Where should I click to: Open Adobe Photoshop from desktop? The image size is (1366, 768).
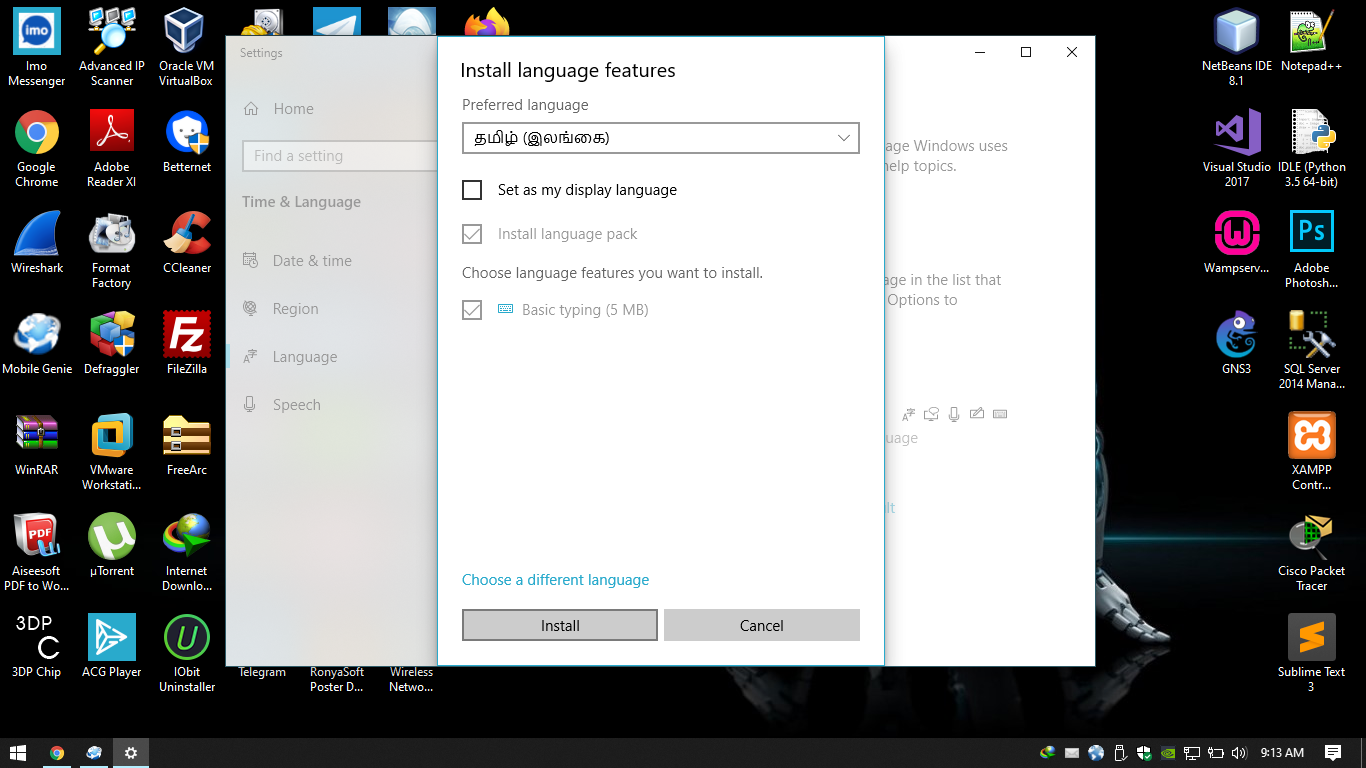pyautogui.click(x=1311, y=245)
